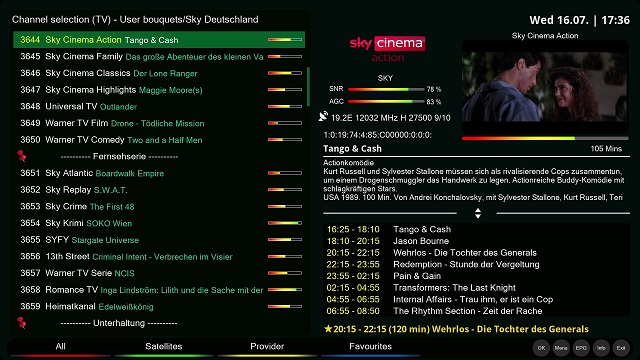Viewport: 640px width, 360px height.
Task: Open the EPG round button
Action: click(x=581, y=348)
